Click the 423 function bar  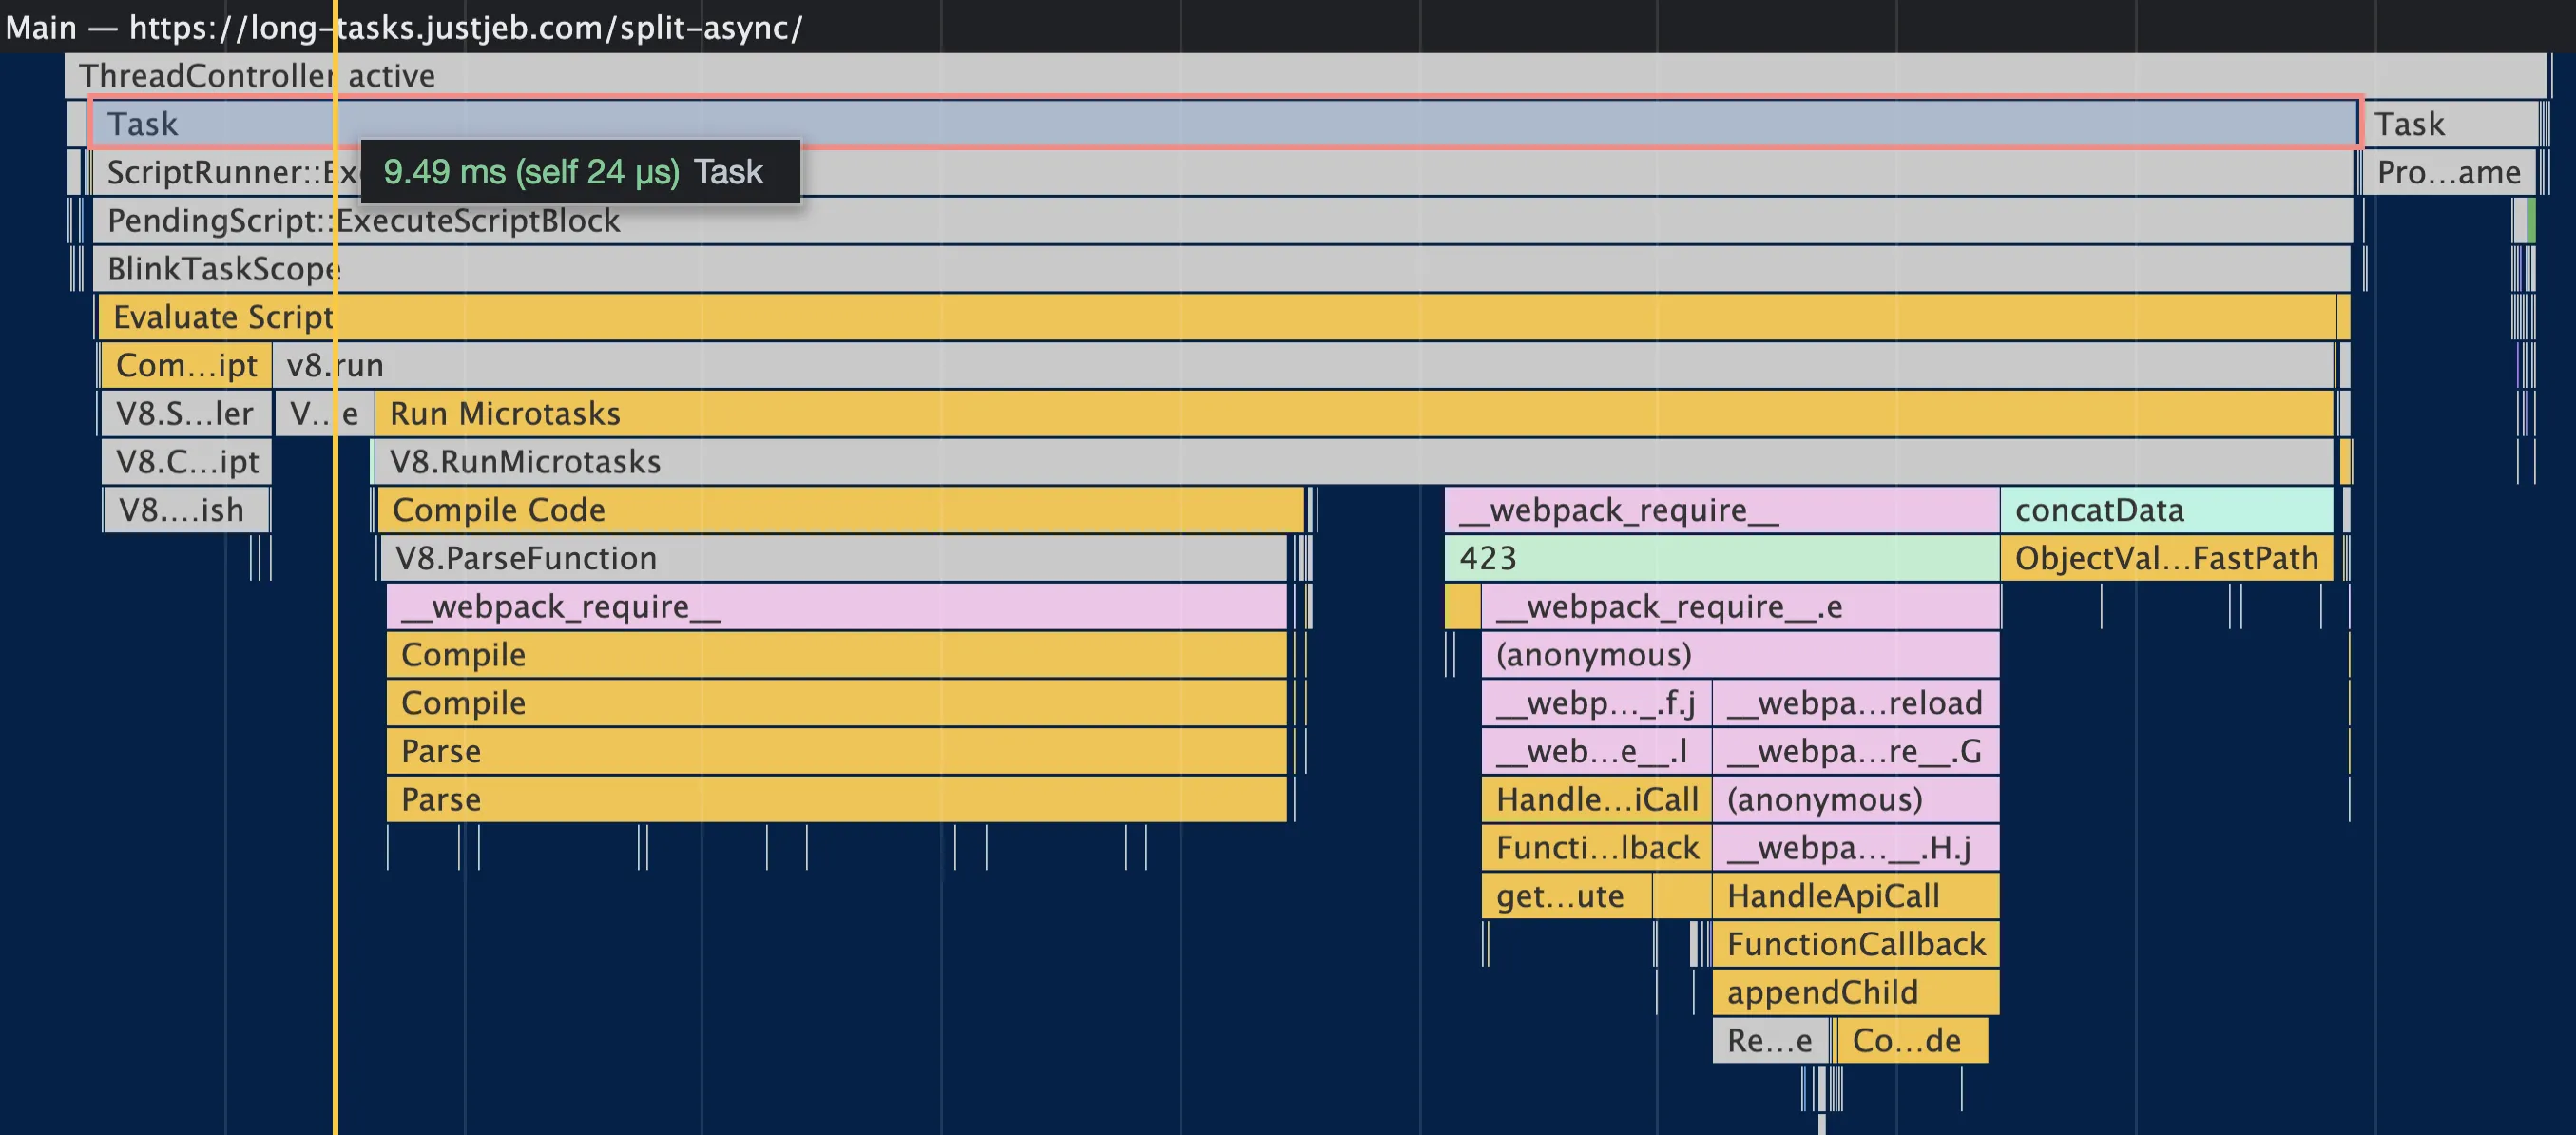pos(1722,558)
